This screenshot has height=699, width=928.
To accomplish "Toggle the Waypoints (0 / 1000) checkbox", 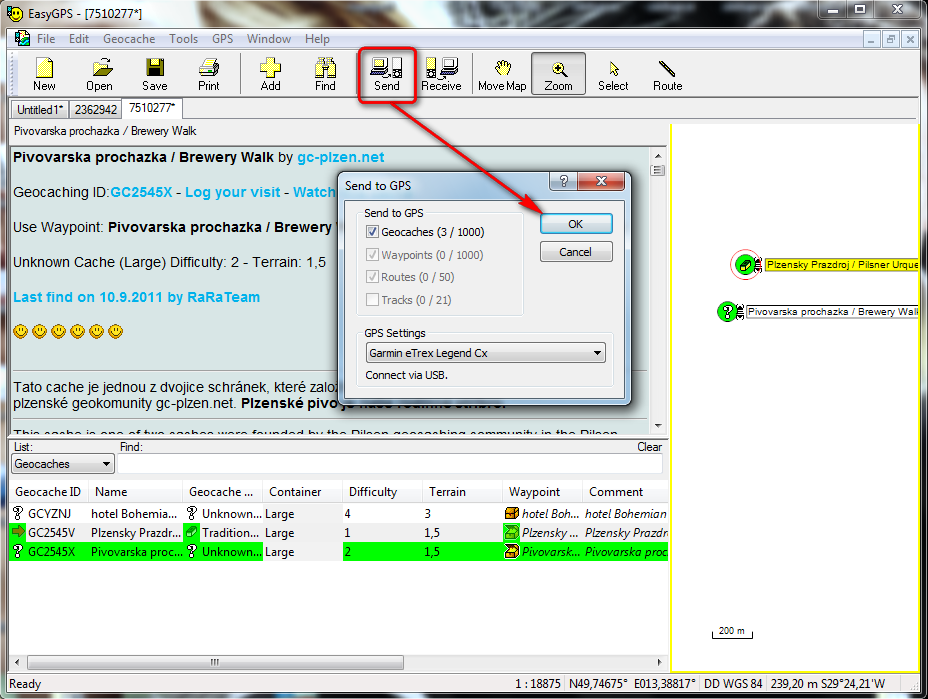I will (372, 255).
